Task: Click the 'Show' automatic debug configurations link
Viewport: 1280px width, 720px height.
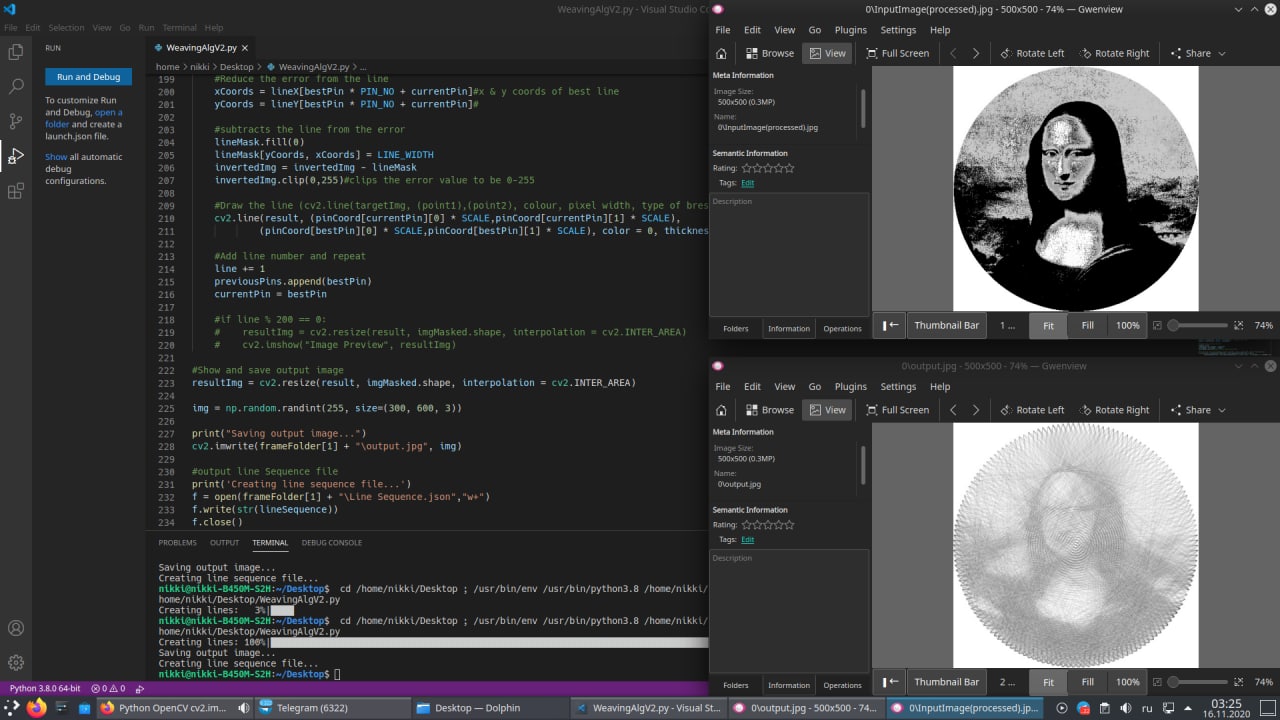Action: pos(56,157)
